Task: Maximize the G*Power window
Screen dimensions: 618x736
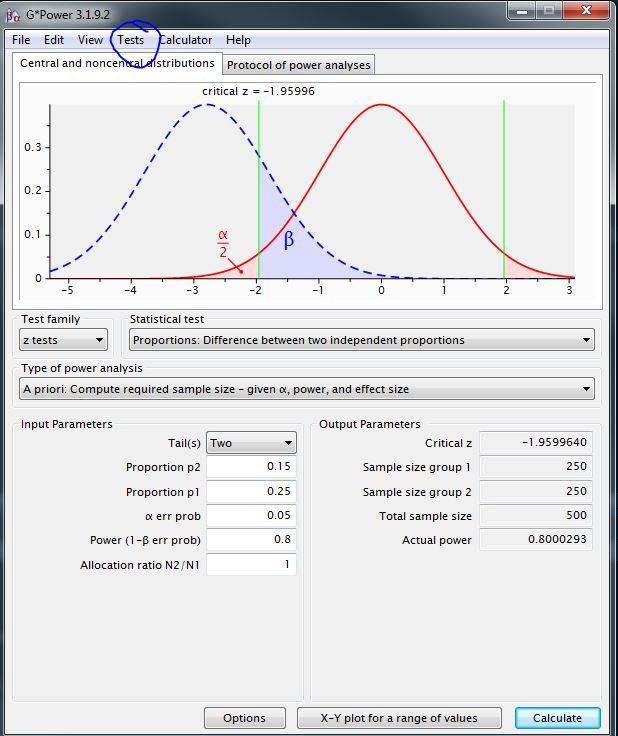Action: (549, 11)
